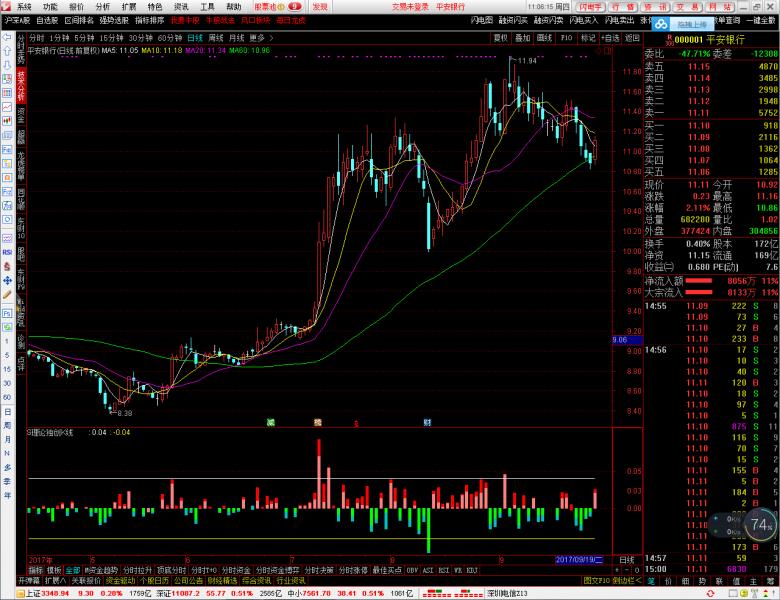This screenshot has height=600, width=780.
Task: Open the 工具 menu
Action: (x=207, y=7)
